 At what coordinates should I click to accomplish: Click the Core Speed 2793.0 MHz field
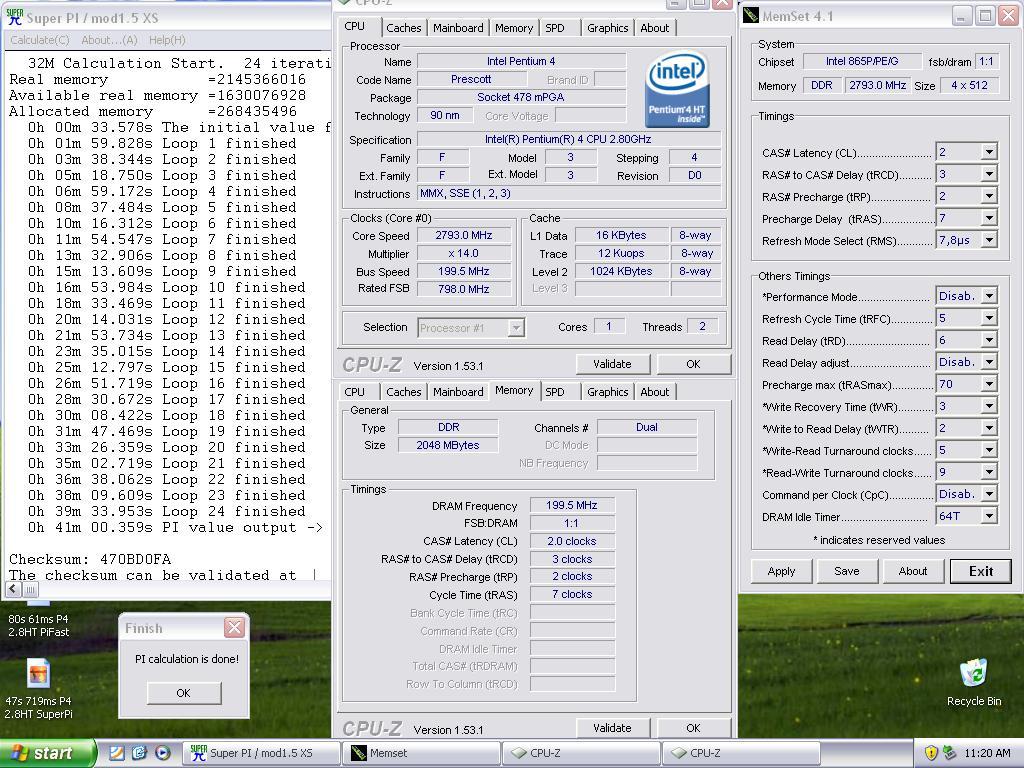(464, 235)
